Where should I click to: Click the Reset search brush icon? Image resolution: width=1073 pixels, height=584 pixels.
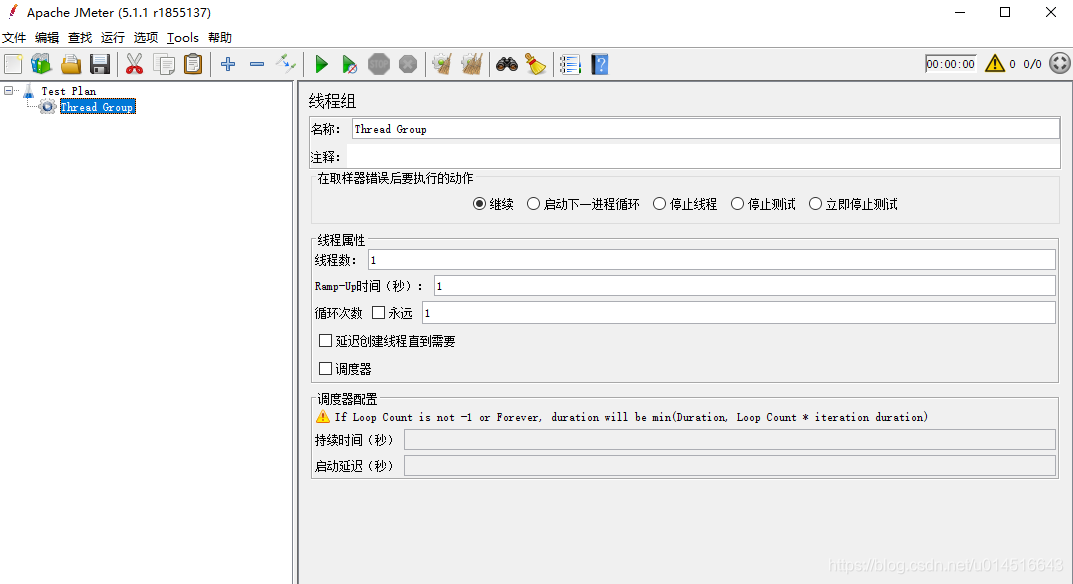[x=535, y=64]
